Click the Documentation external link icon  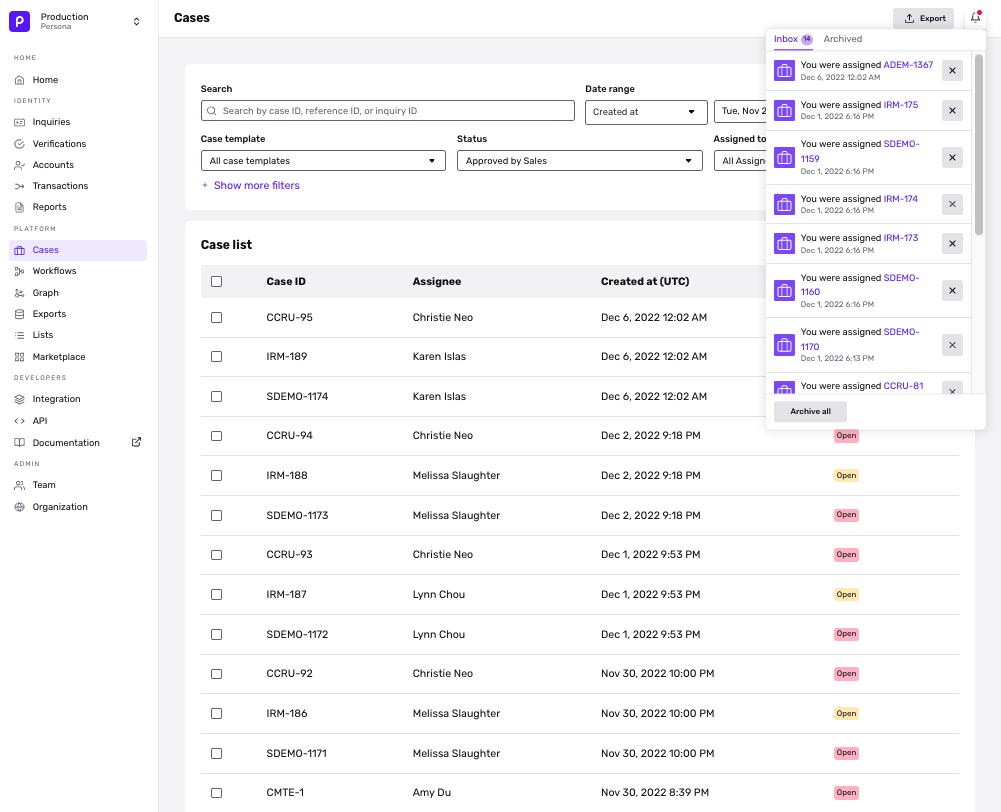136,442
